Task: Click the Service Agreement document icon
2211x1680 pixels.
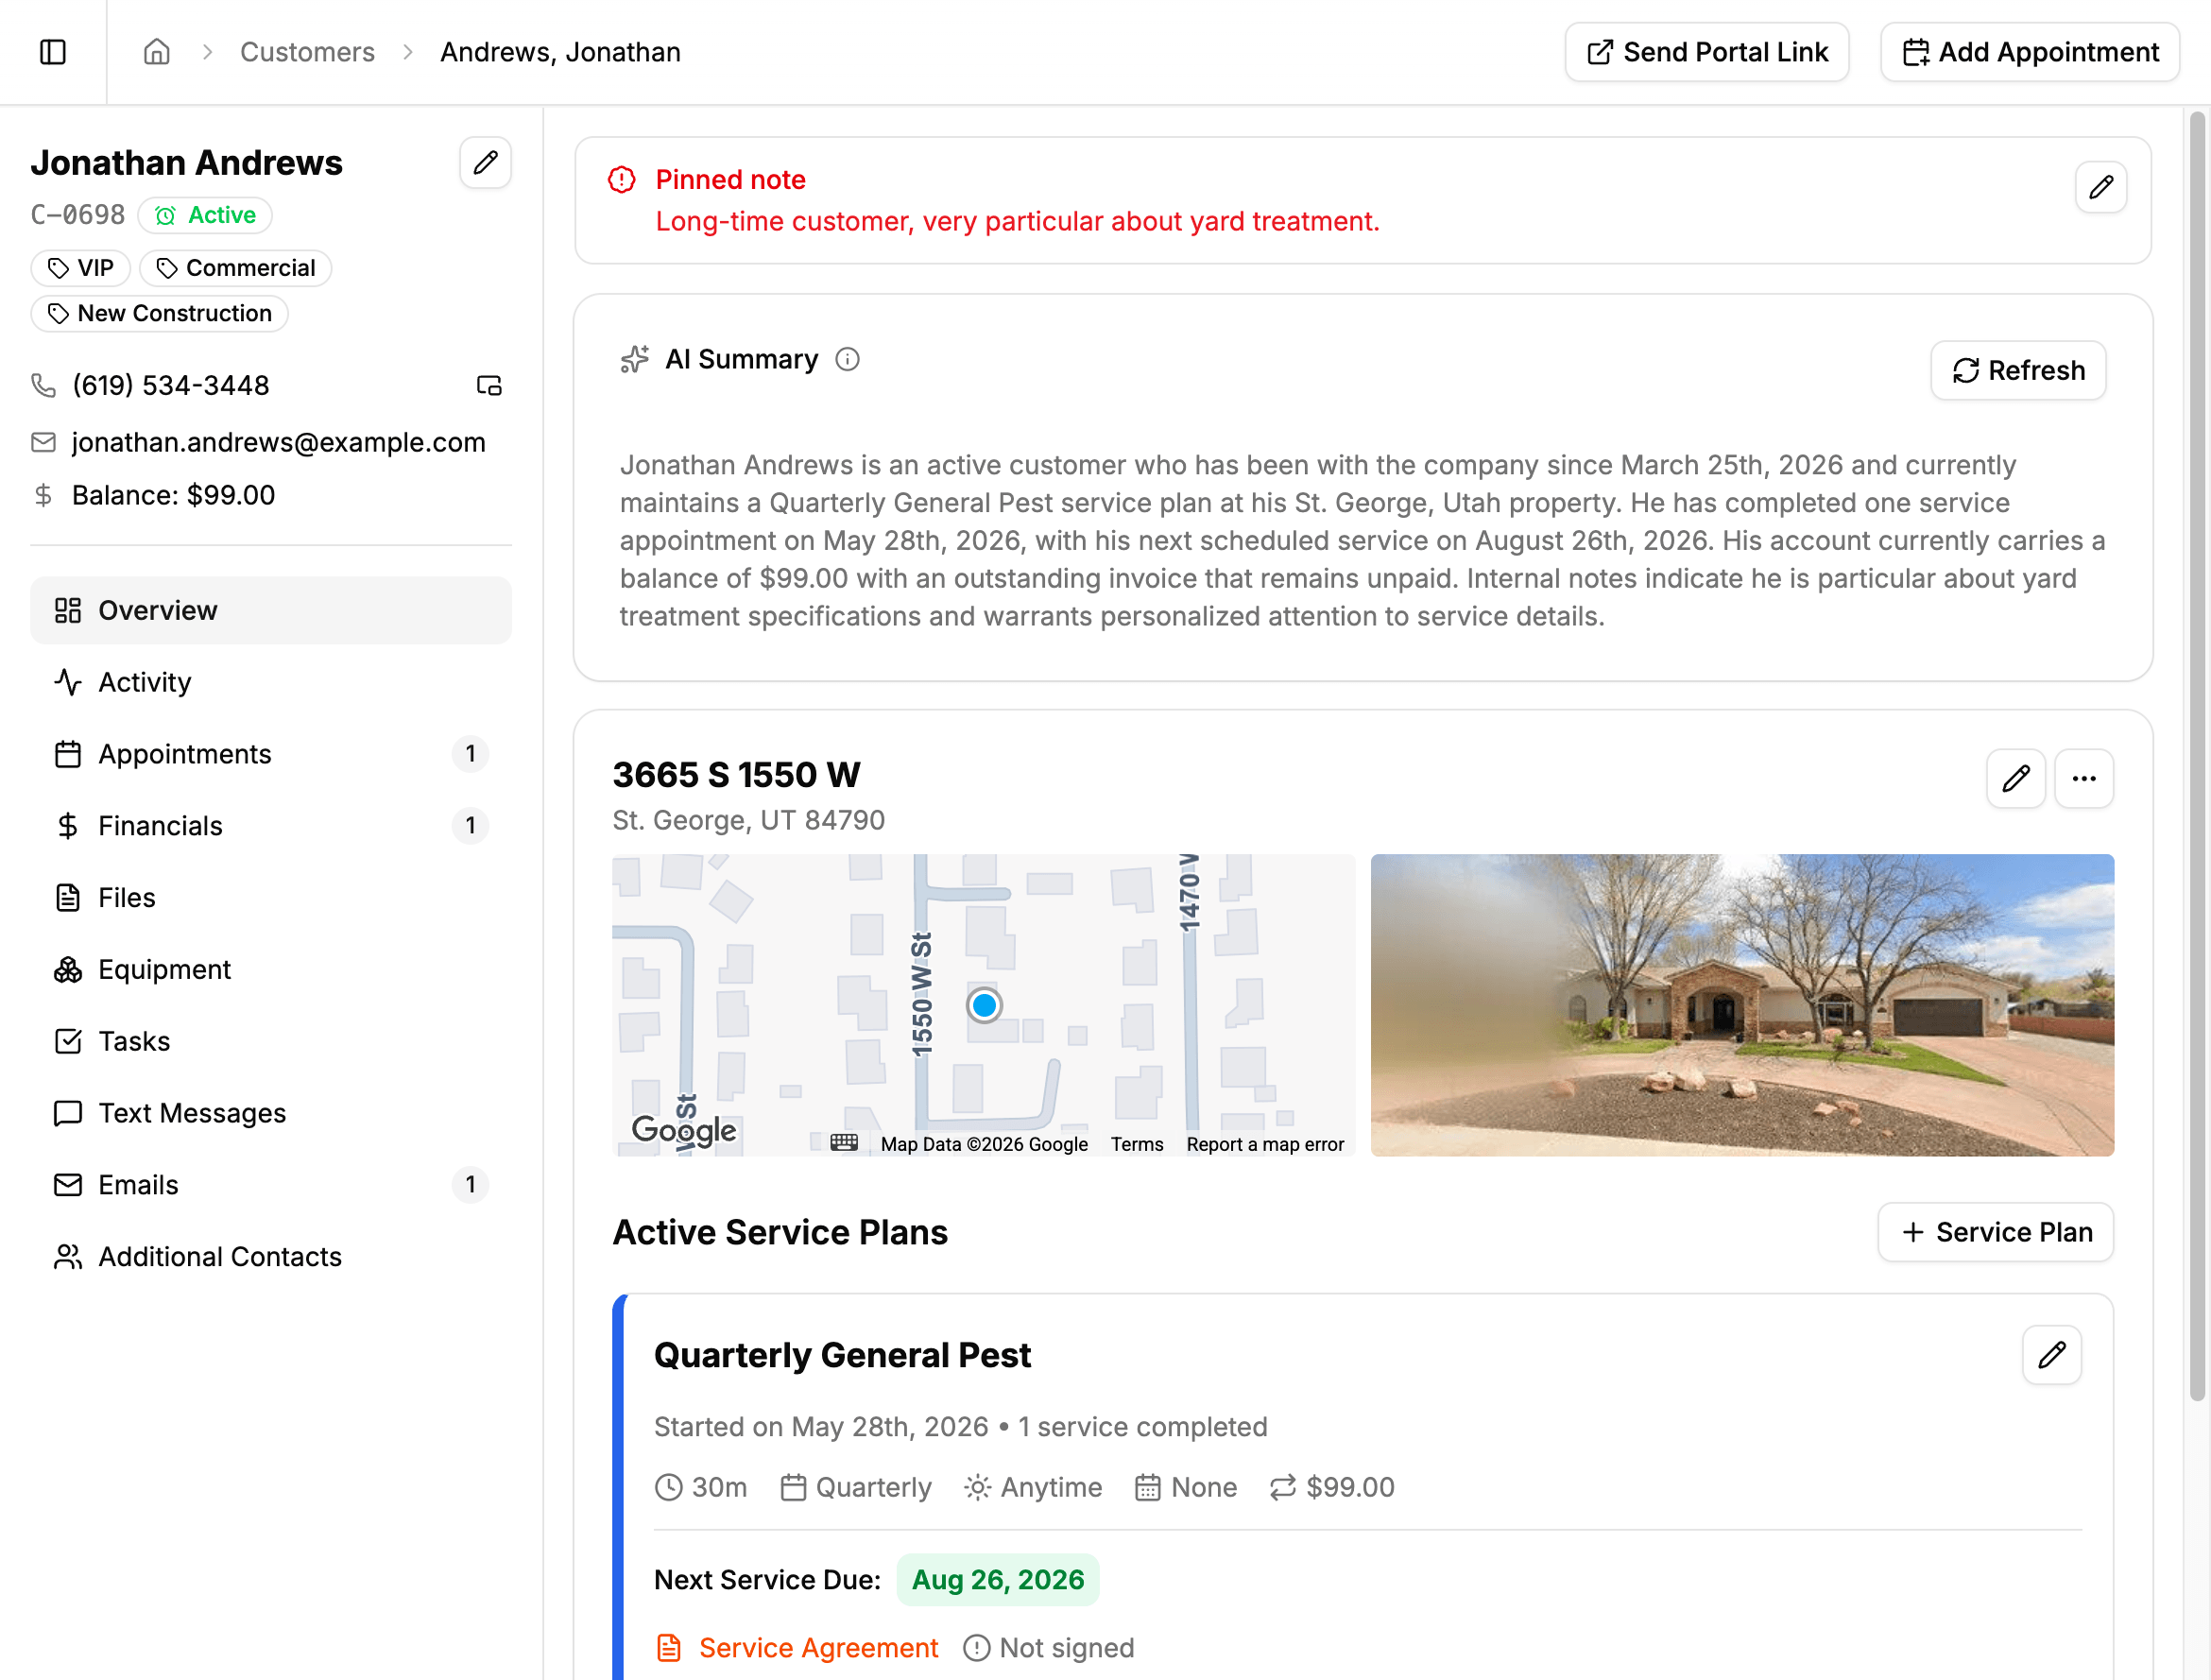Action: tap(669, 1648)
